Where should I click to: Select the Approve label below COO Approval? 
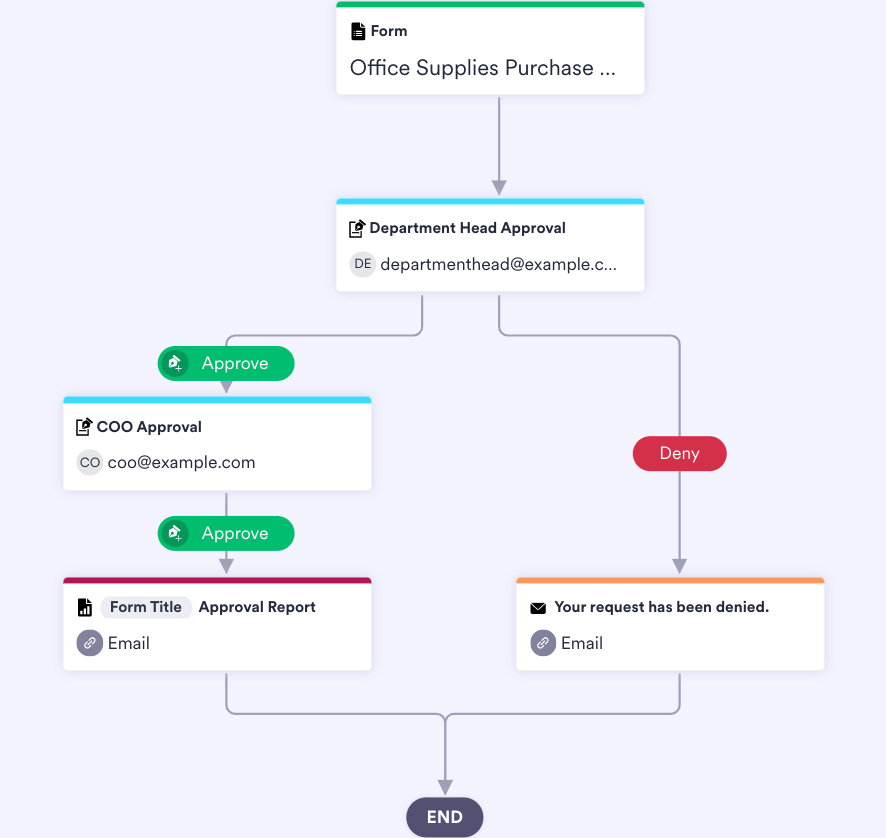pos(235,534)
